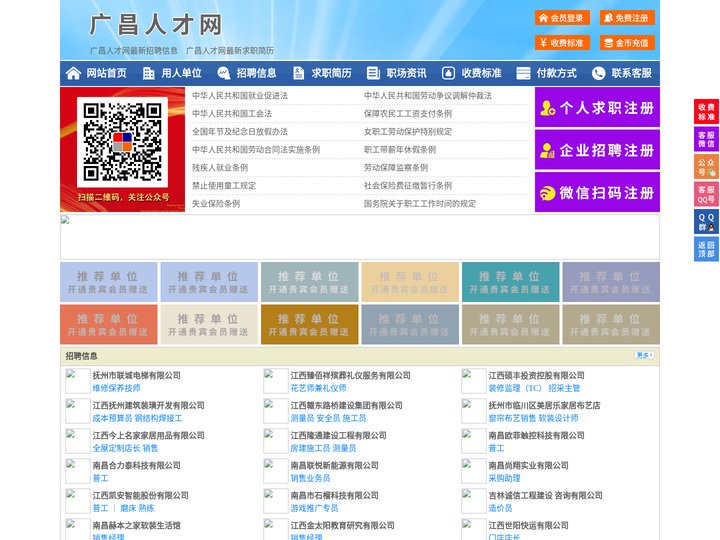Open 联系客服 navigation item

[631, 73]
